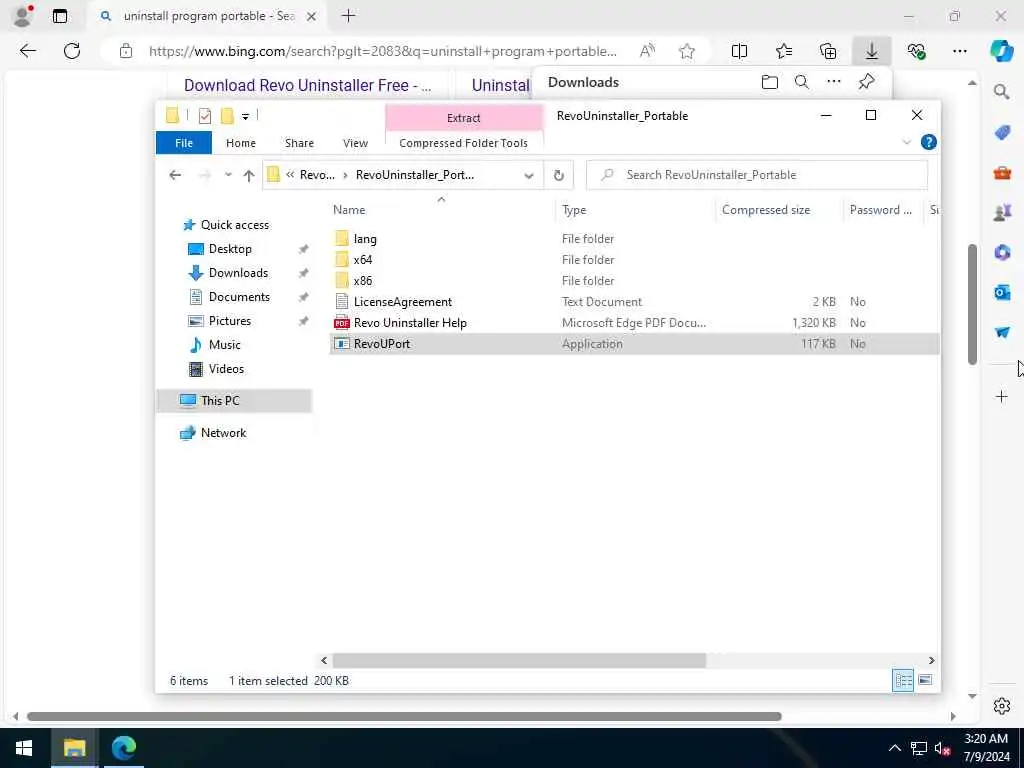
Task: Open the Edge profile icon
Action: pyautogui.click(x=23, y=15)
